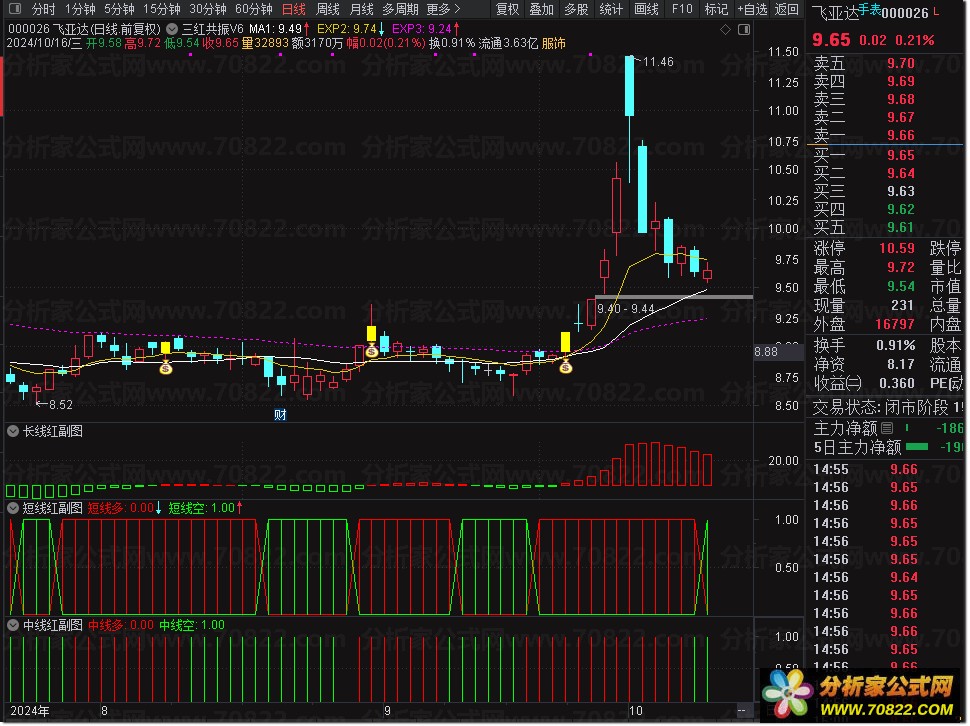Image resolution: width=970 pixels, height=726 pixels.
Task: Click the diamond icon above the main chart
Action: click(x=726, y=29)
